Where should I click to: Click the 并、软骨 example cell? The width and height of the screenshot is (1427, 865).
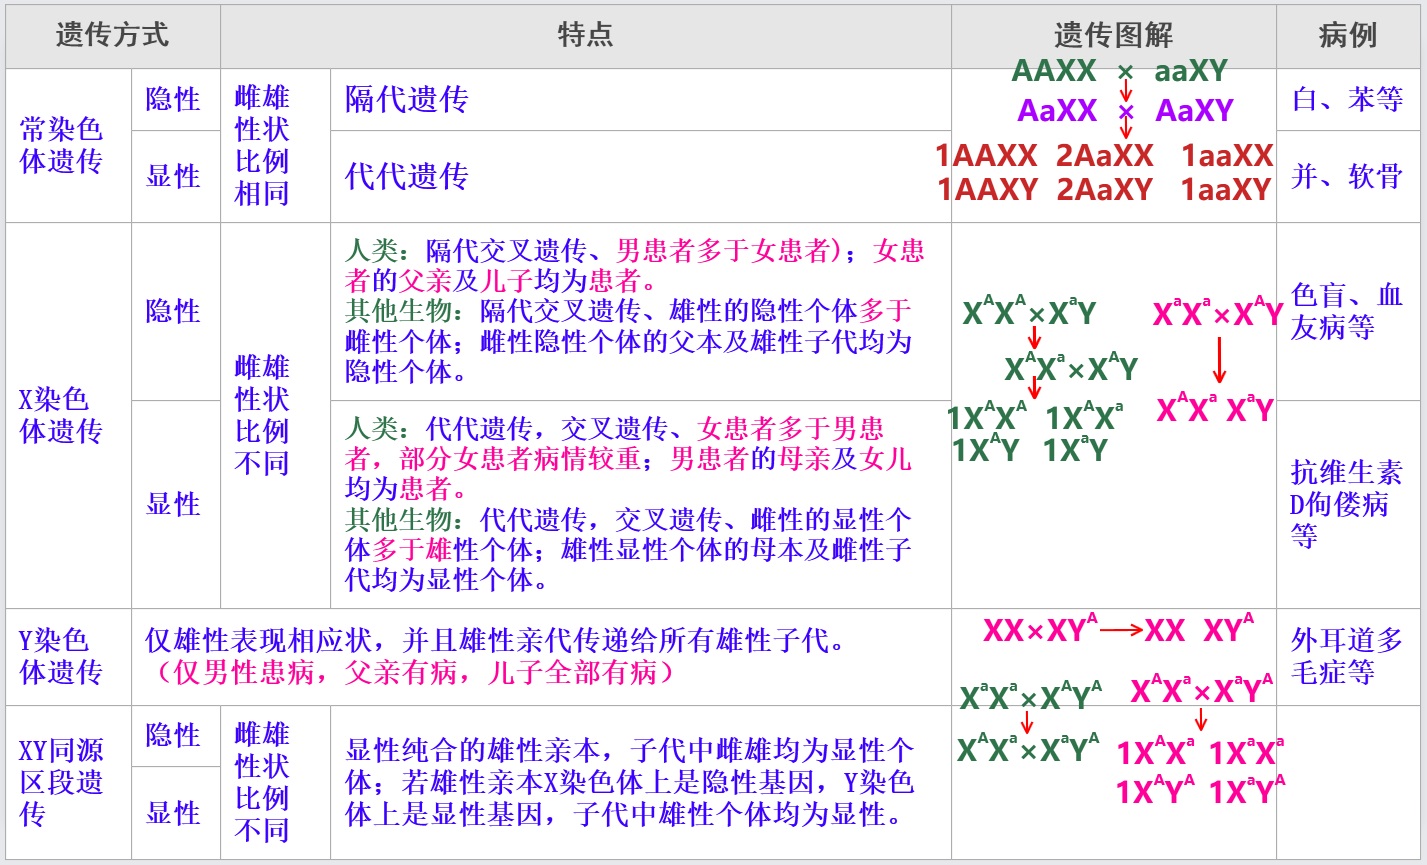(1347, 177)
